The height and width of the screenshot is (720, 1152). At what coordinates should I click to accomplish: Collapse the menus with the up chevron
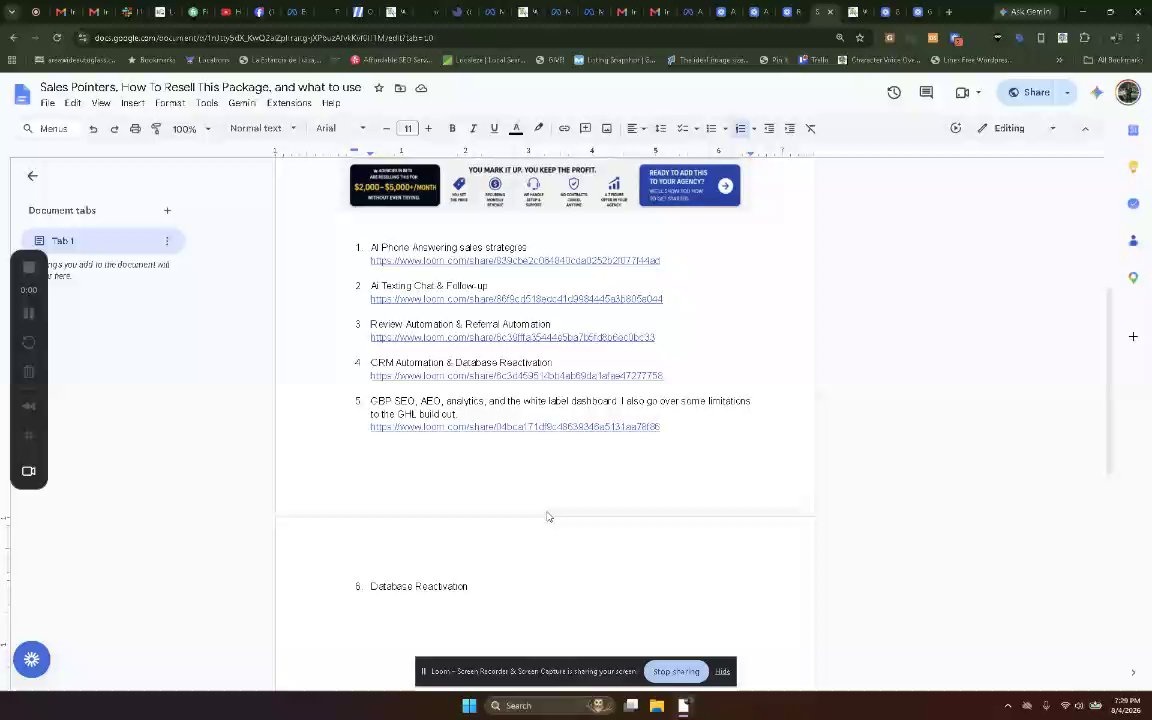pos(1085,129)
